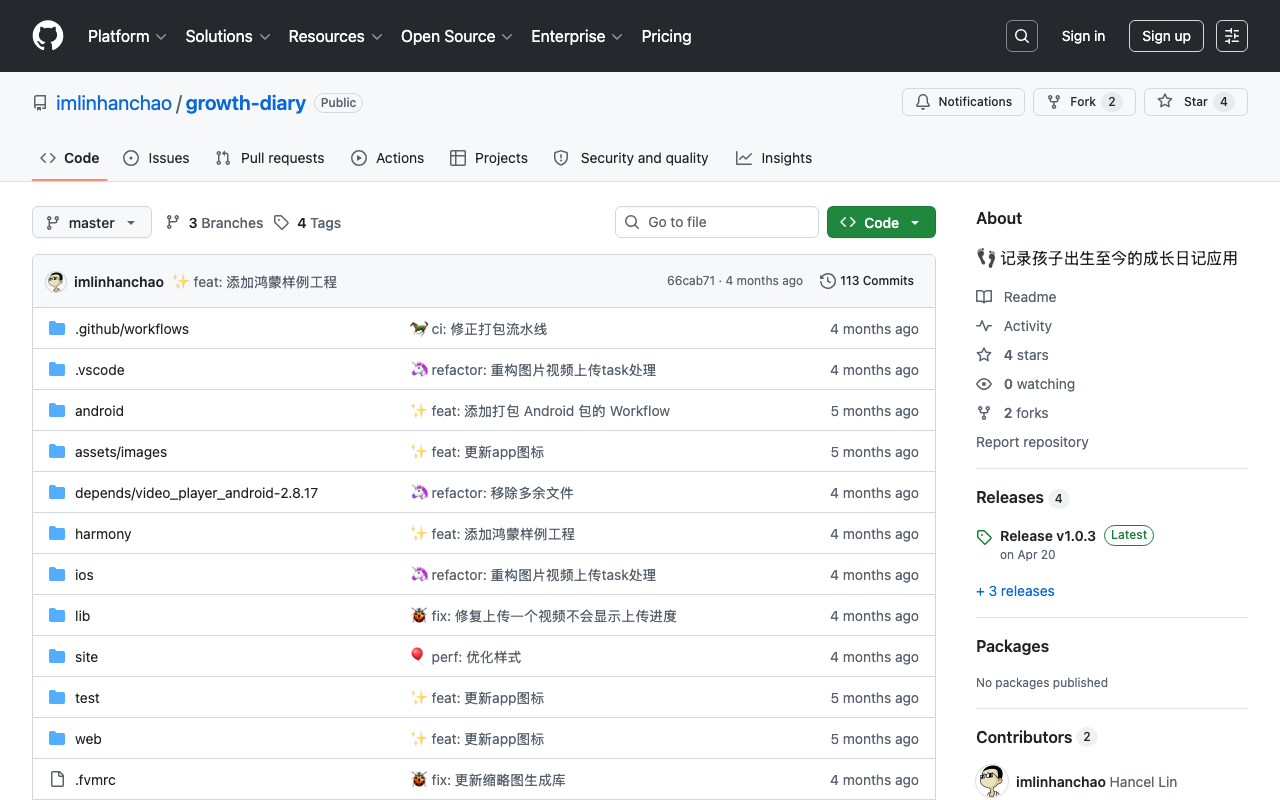The image size is (1280, 800).
Task: Click the test folder icon
Action: [x=57, y=698]
